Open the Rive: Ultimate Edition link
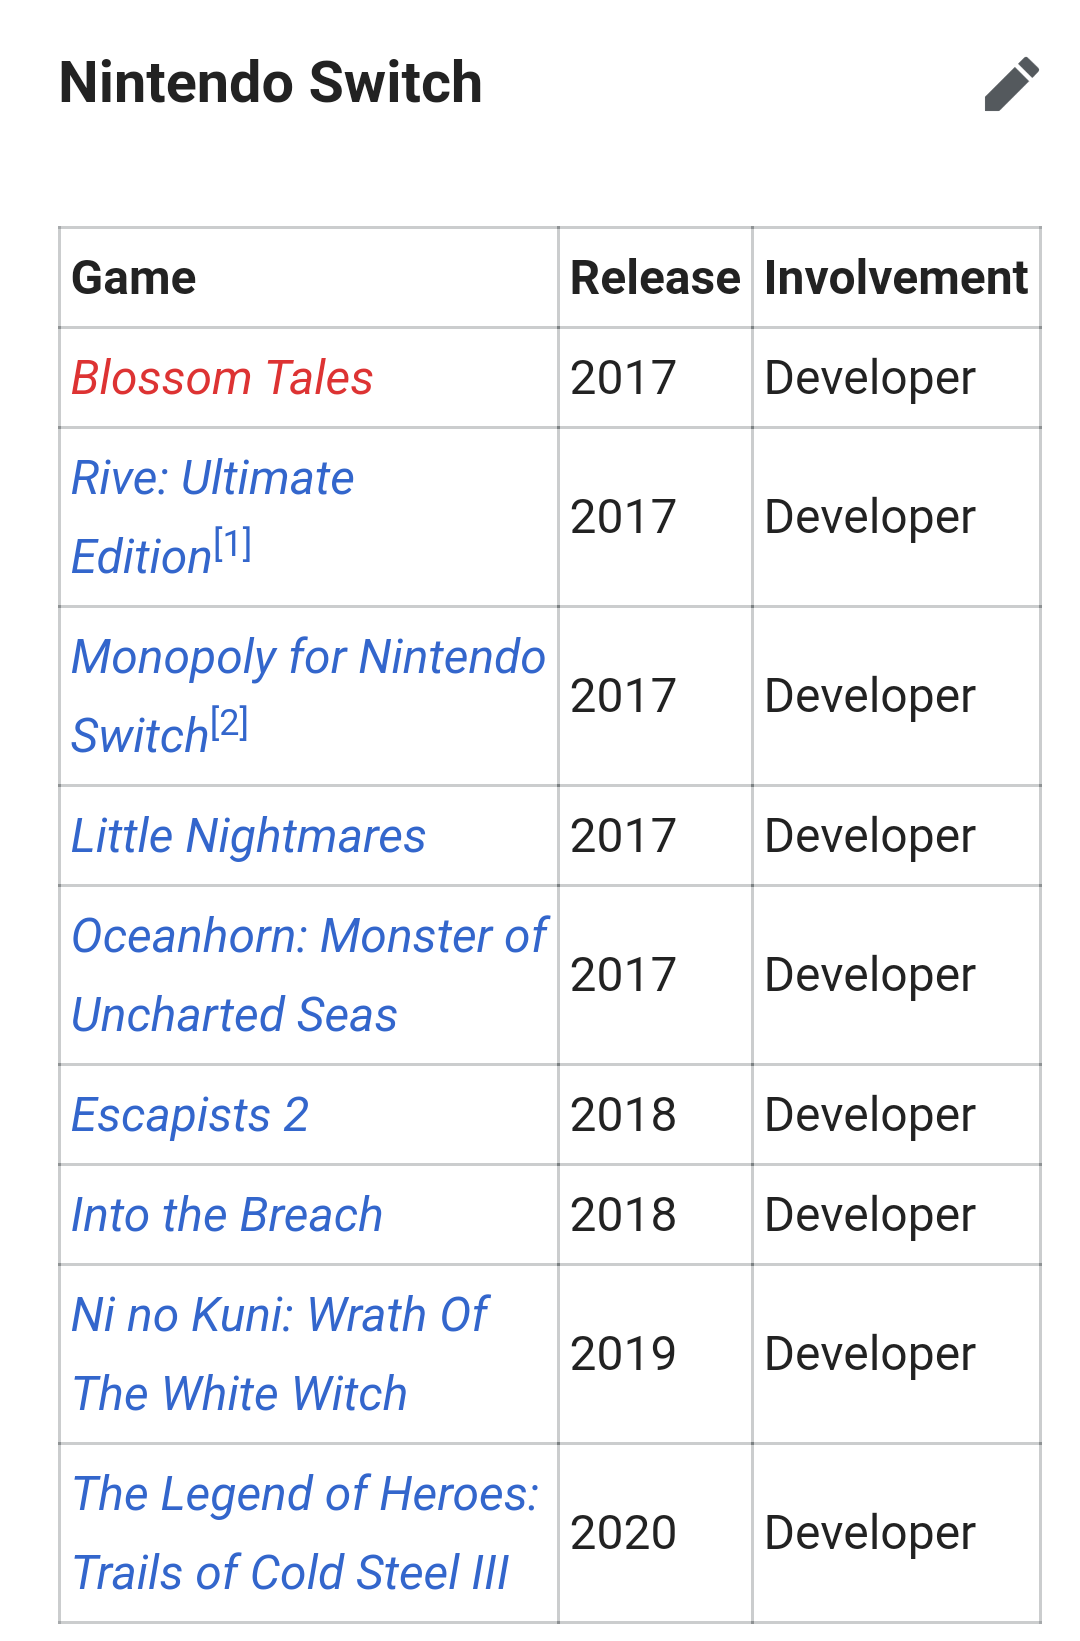The width and height of the screenshot is (1080, 1641). coord(212,517)
